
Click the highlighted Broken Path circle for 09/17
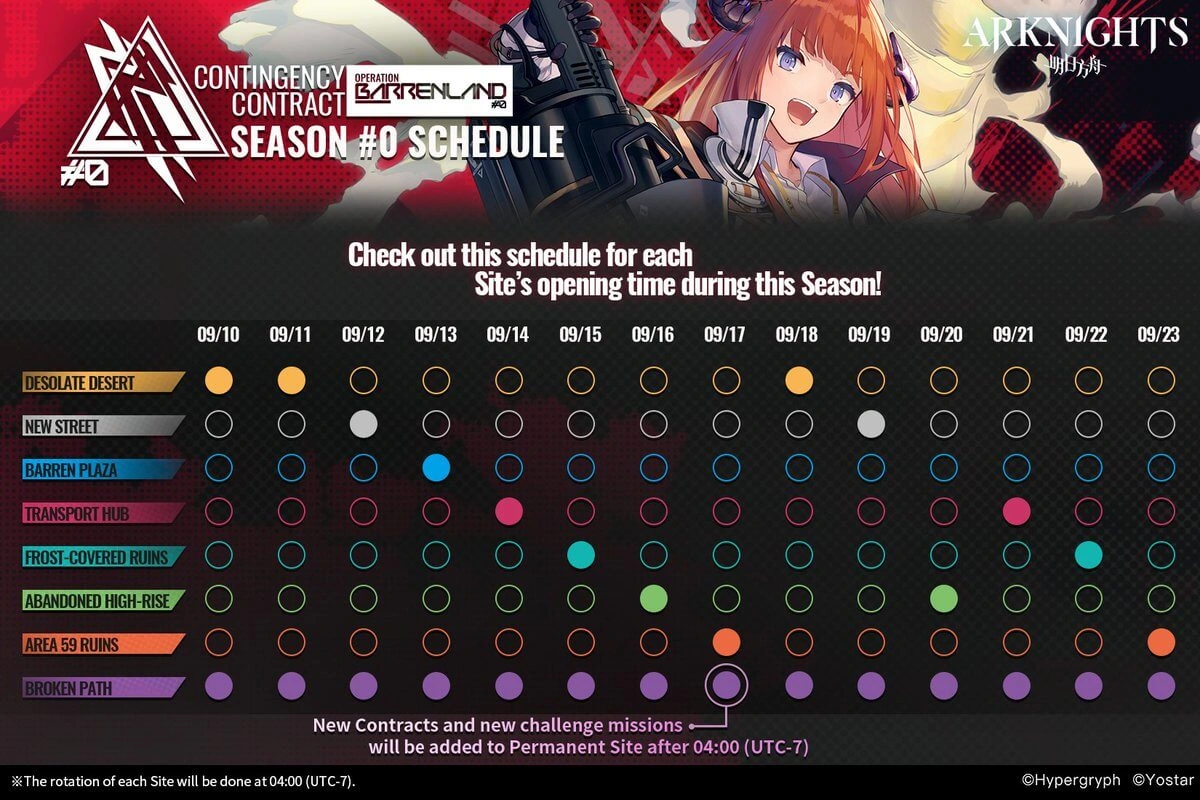[x=726, y=685]
